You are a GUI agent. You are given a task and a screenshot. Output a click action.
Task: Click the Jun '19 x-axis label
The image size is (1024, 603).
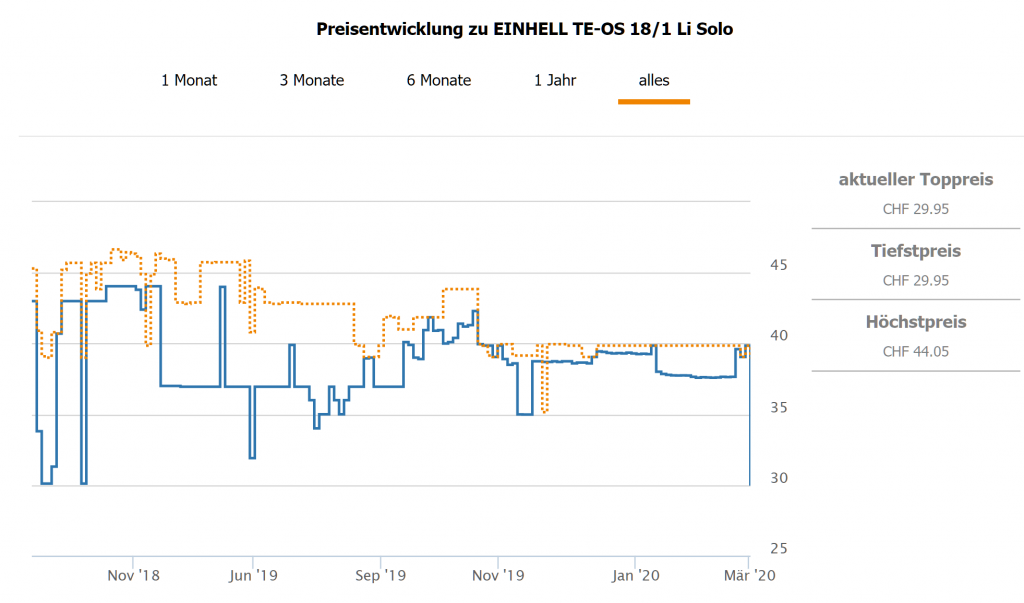(x=253, y=575)
